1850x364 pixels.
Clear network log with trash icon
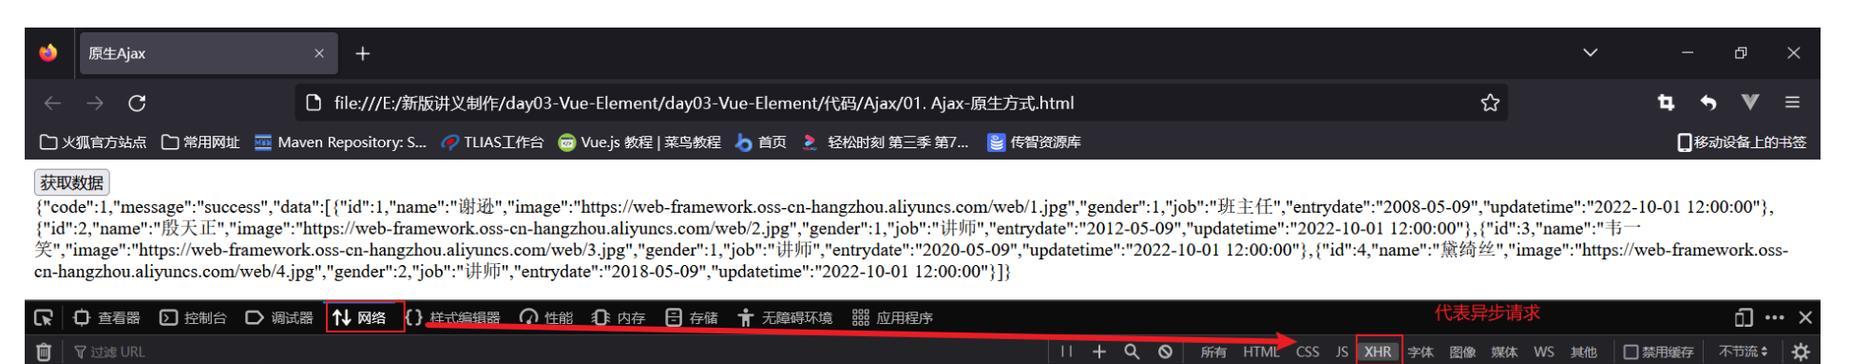click(44, 351)
